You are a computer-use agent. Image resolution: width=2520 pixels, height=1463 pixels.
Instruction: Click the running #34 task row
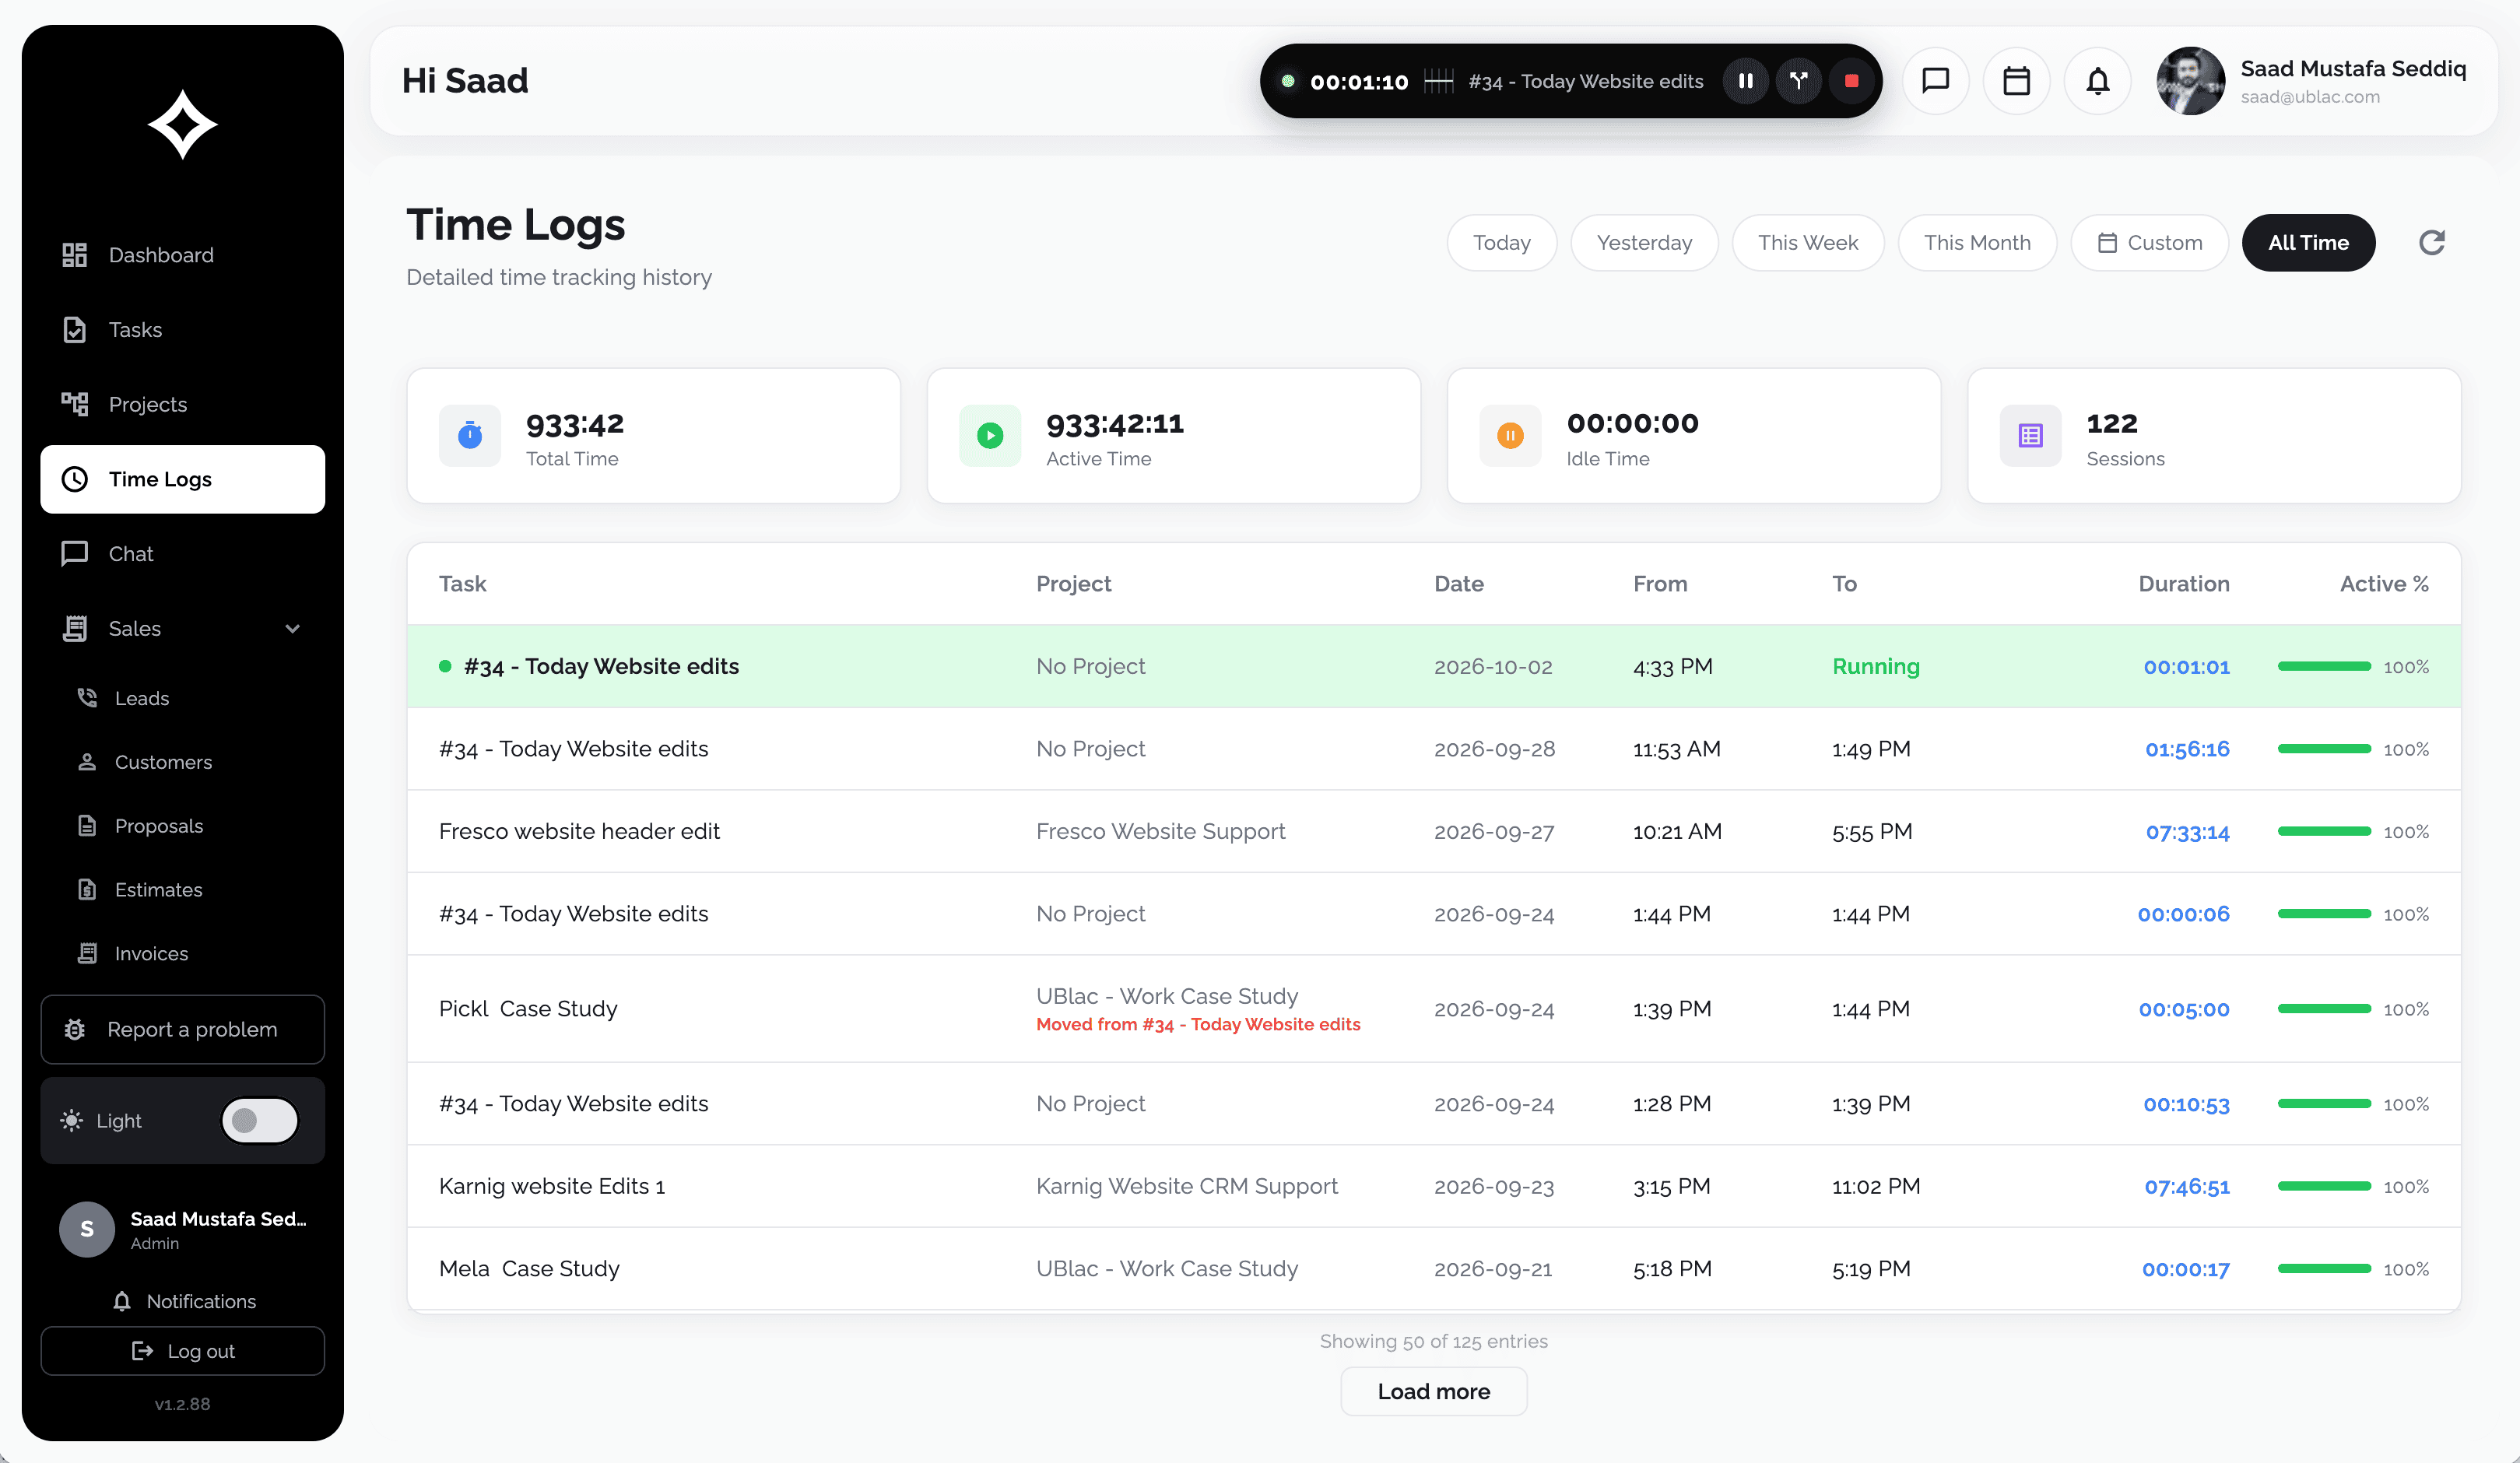(1433, 667)
